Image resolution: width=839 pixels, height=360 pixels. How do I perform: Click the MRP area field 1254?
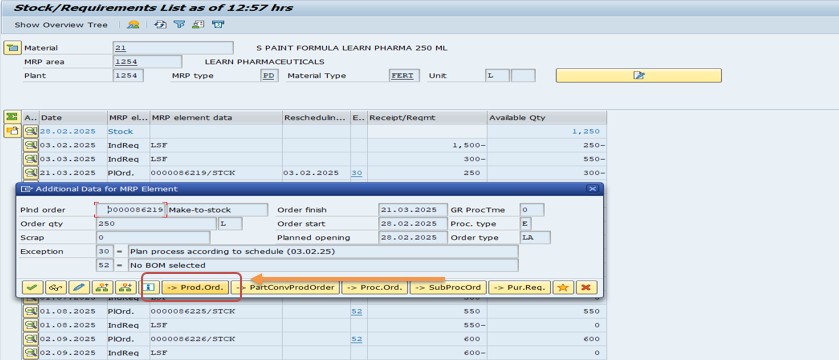[x=147, y=62]
